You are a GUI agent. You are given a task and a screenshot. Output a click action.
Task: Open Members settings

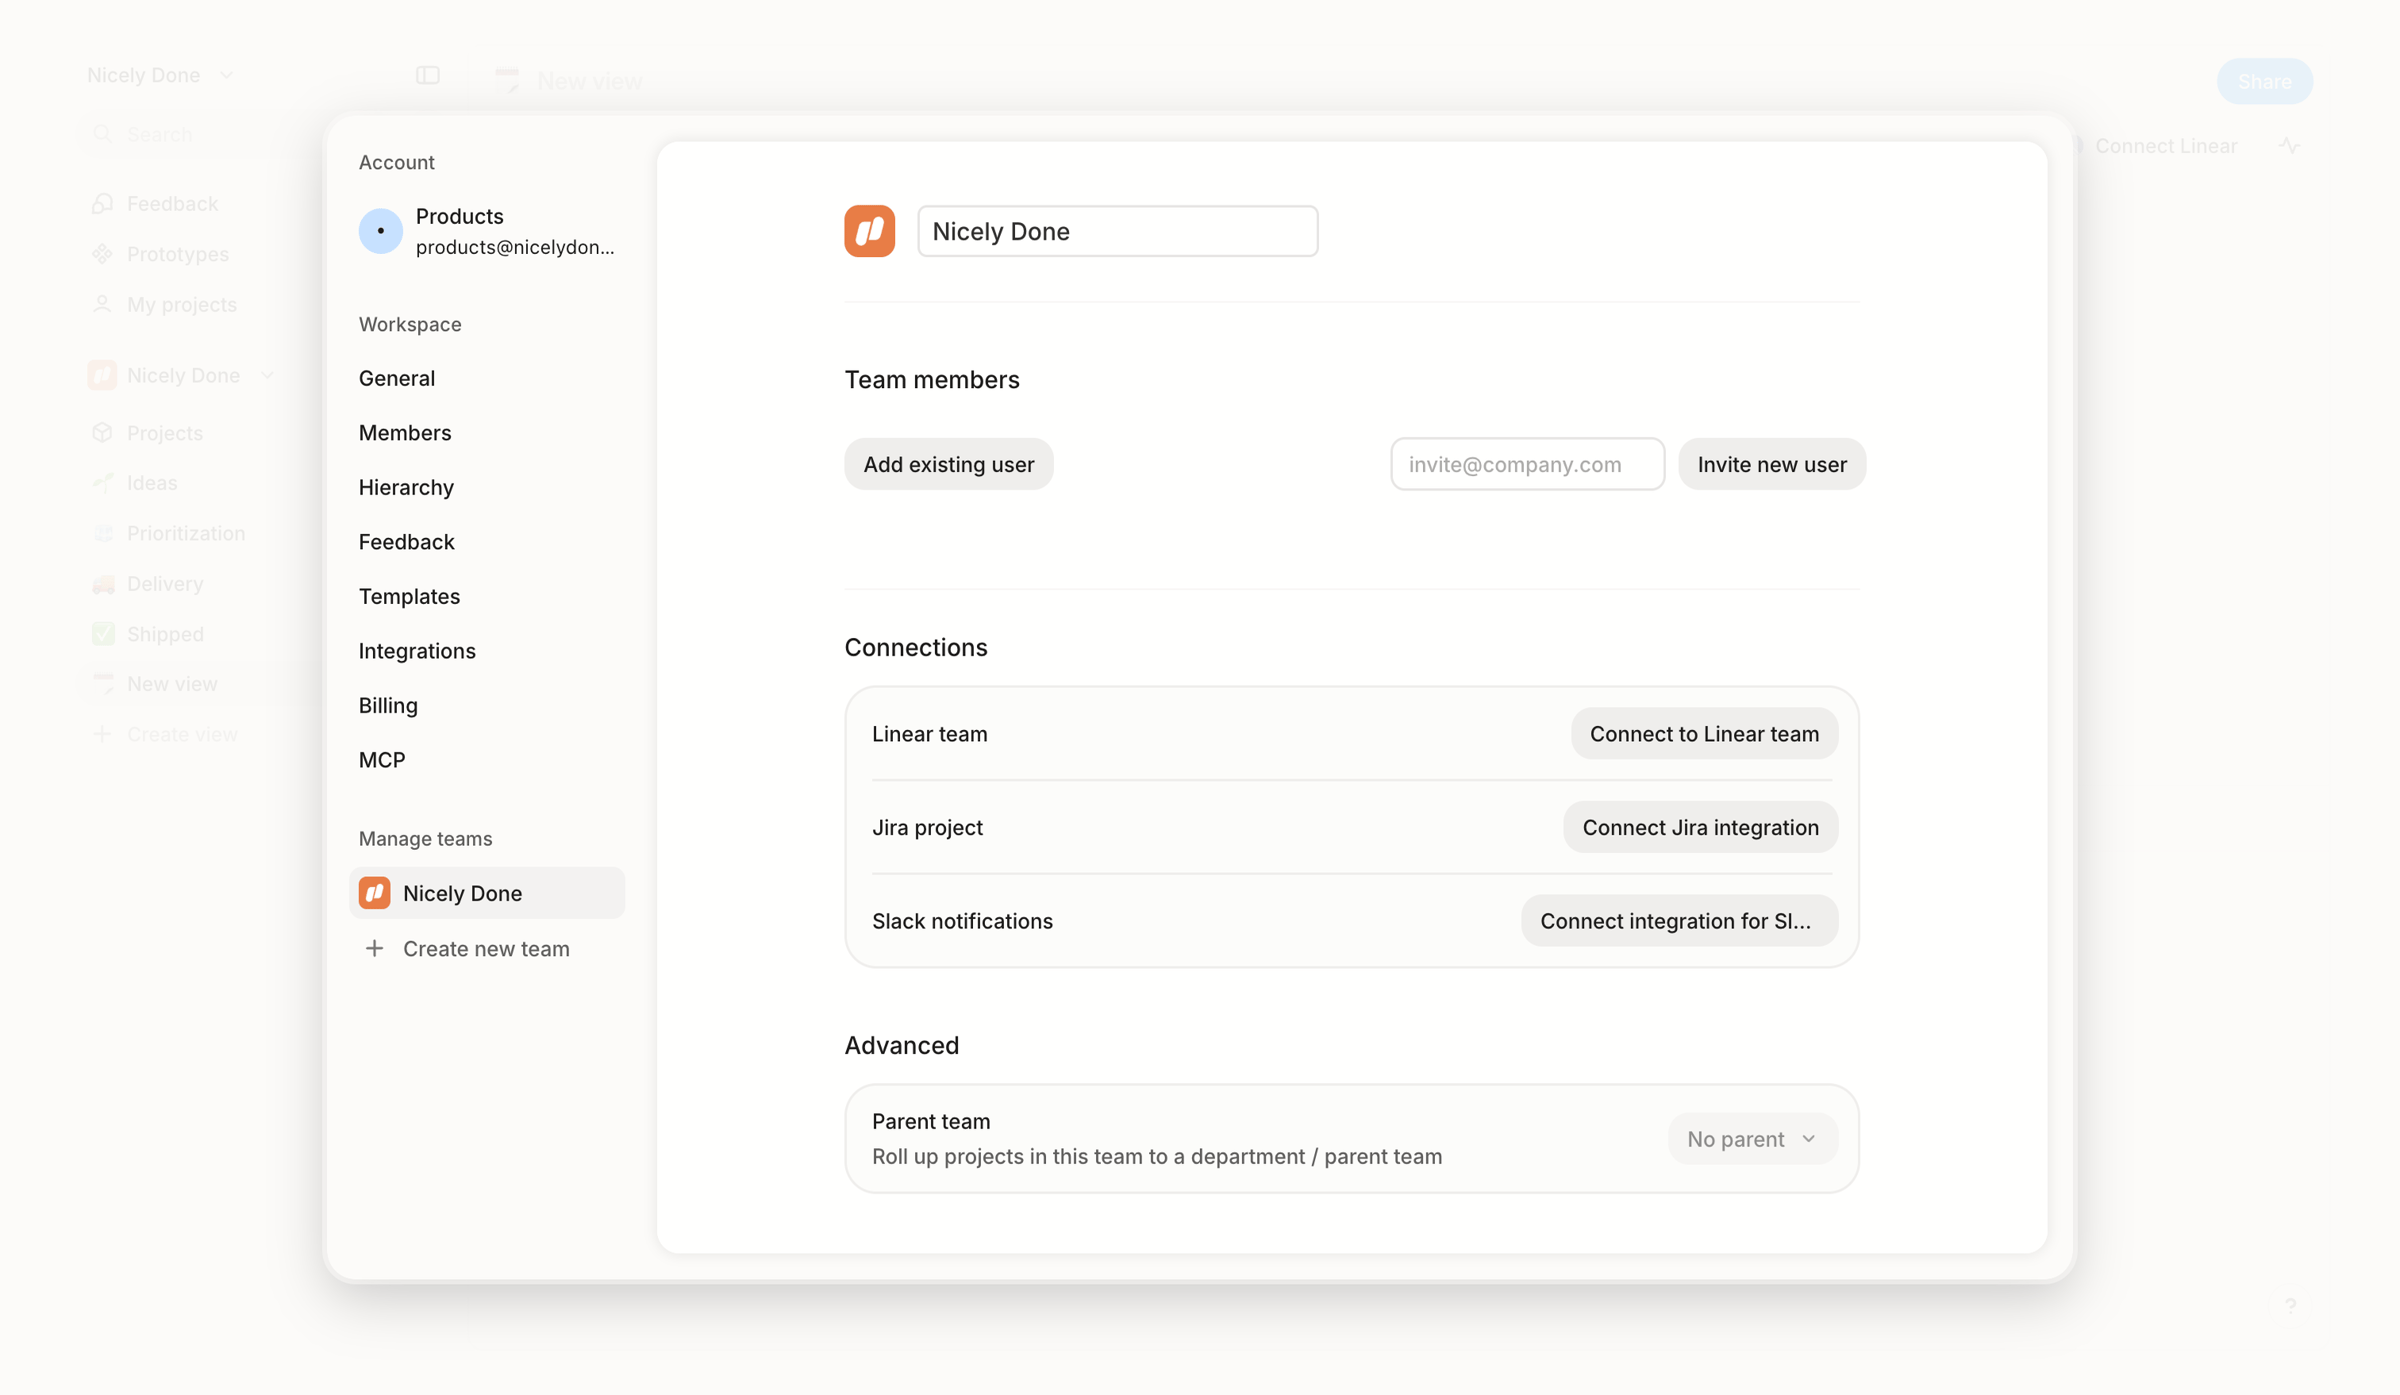pyautogui.click(x=405, y=433)
